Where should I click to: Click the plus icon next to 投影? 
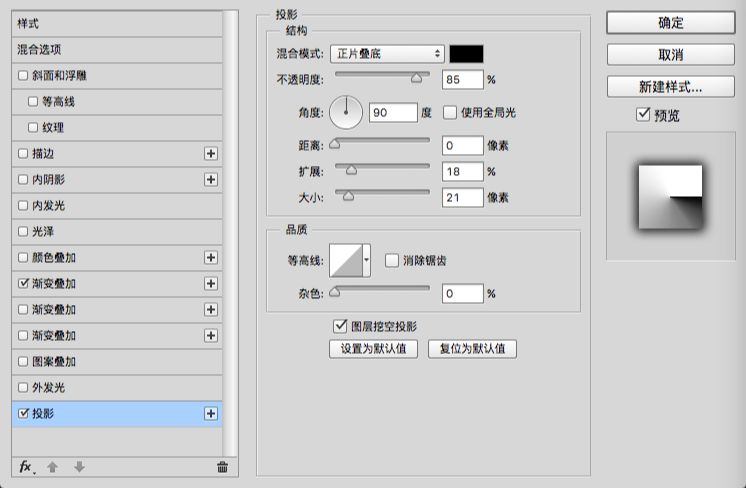pyautogui.click(x=211, y=414)
